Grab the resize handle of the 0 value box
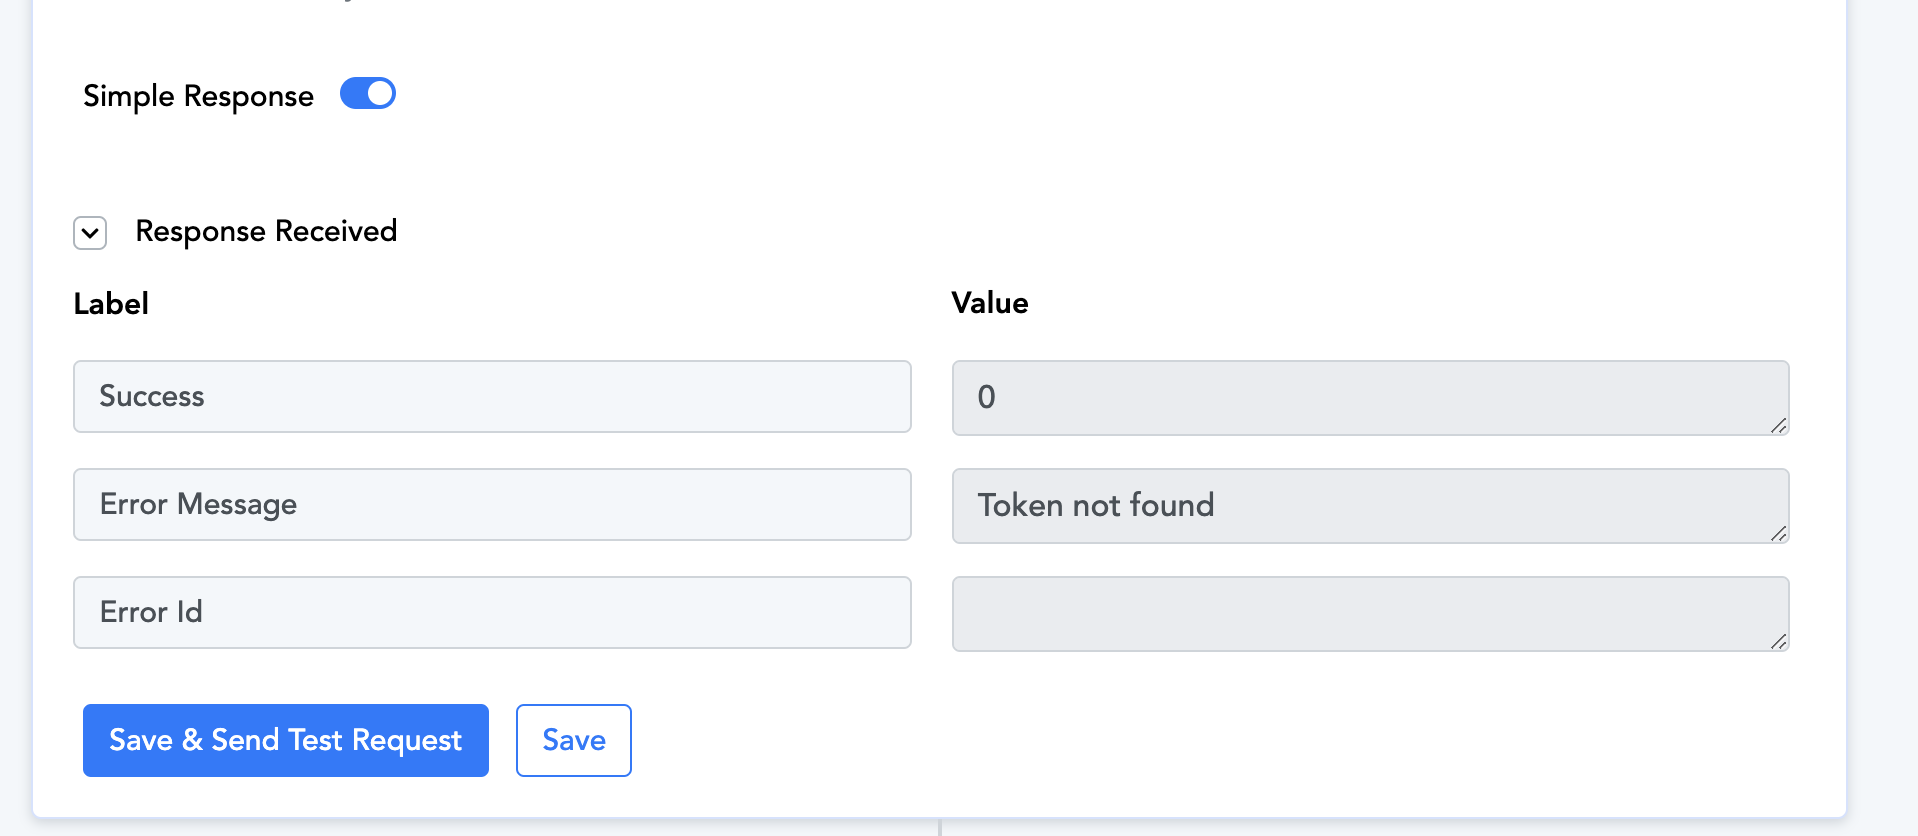This screenshot has width=1918, height=836. (x=1778, y=426)
